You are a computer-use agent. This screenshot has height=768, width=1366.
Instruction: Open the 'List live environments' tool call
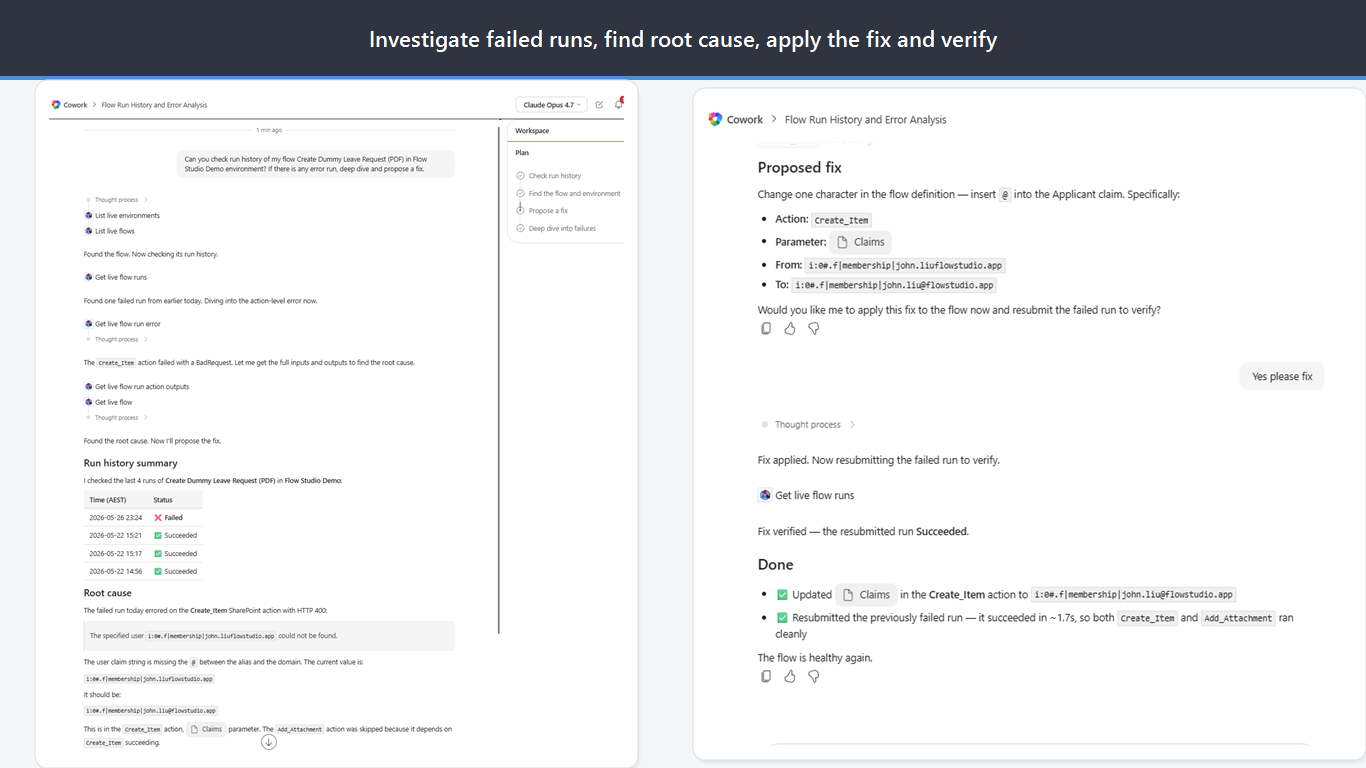pos(122,216)
